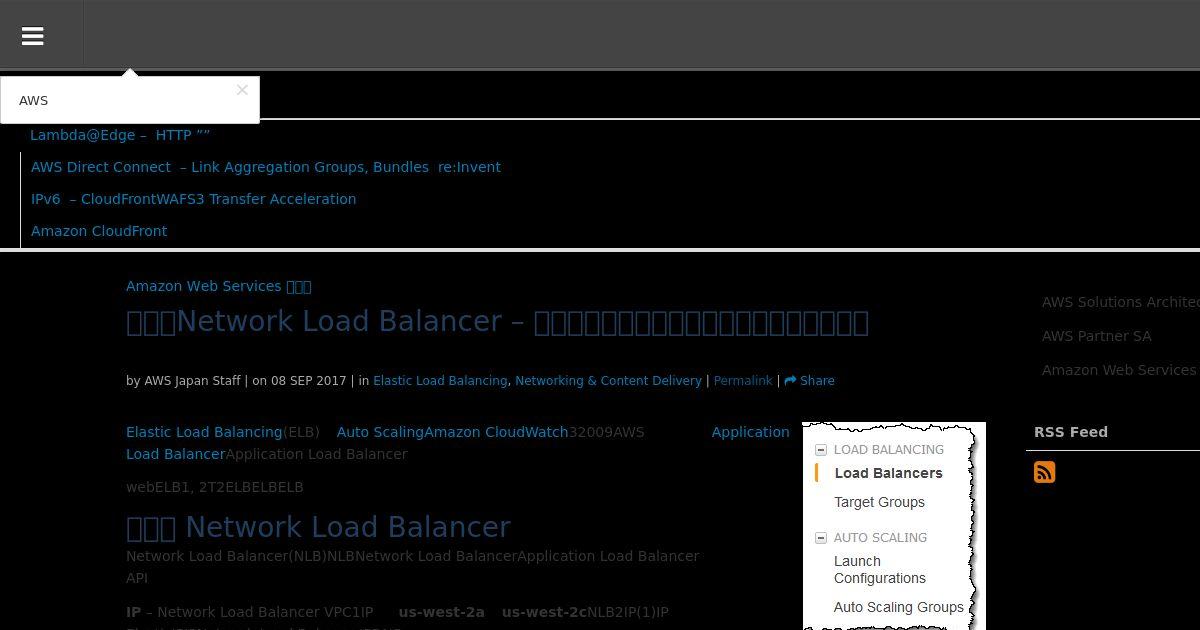Click the AWS text in popup
This screenshot has width=1200, height=630.
click(x=33, y=101)
